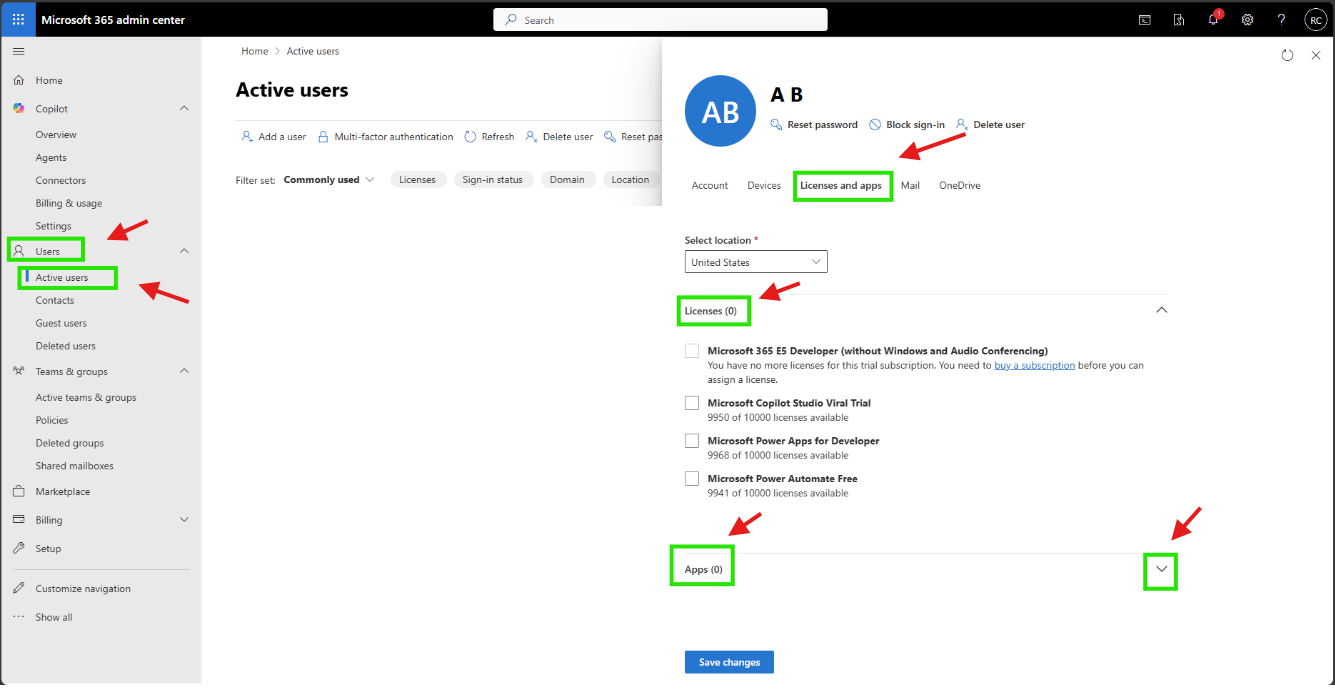Screen dimensions: 1335x696
Task: Open the help question mark icon
Action: click(x=1281, y=20)
